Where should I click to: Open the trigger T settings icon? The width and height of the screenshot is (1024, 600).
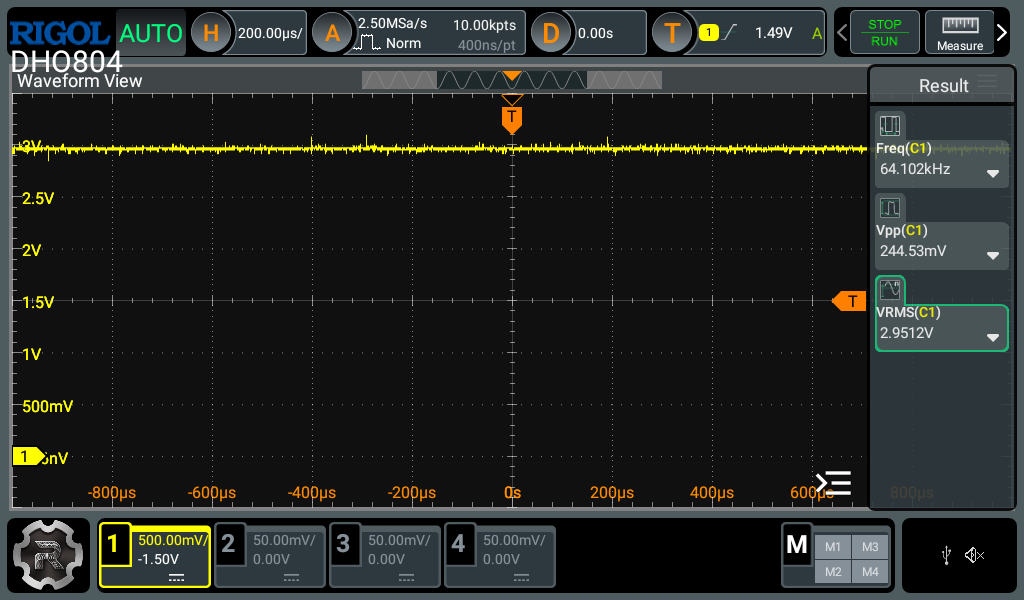click(x=672, y=33)
